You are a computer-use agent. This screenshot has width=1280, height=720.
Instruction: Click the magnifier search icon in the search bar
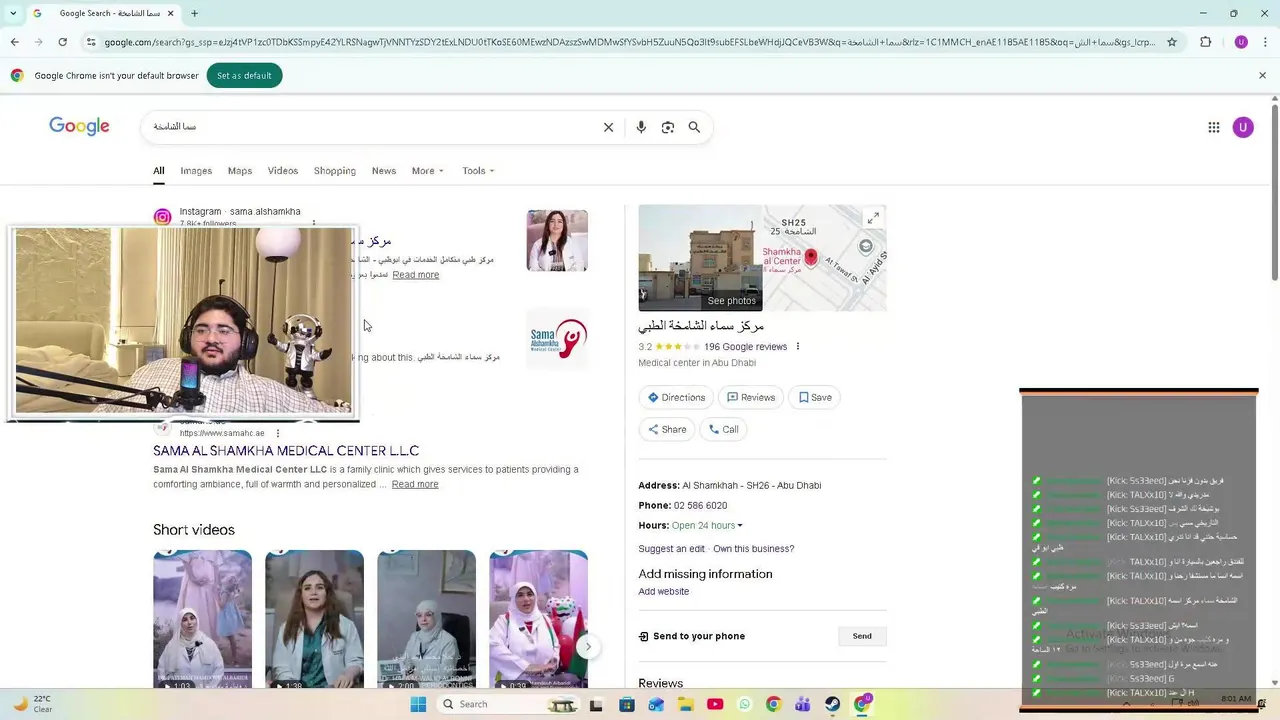[x=694, y=127]
